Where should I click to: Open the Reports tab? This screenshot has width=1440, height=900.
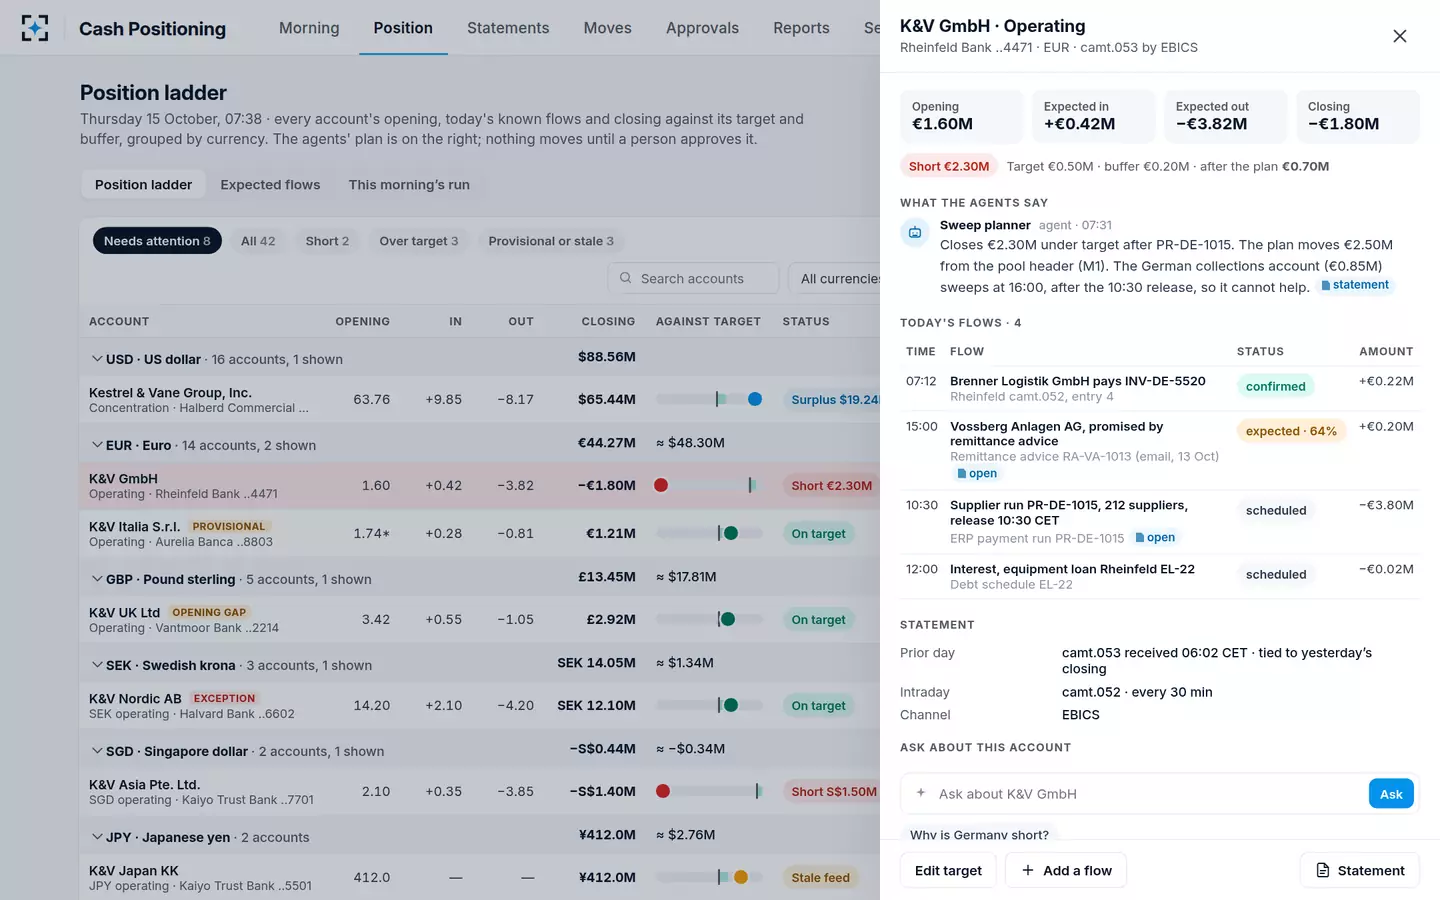(801, 28)
